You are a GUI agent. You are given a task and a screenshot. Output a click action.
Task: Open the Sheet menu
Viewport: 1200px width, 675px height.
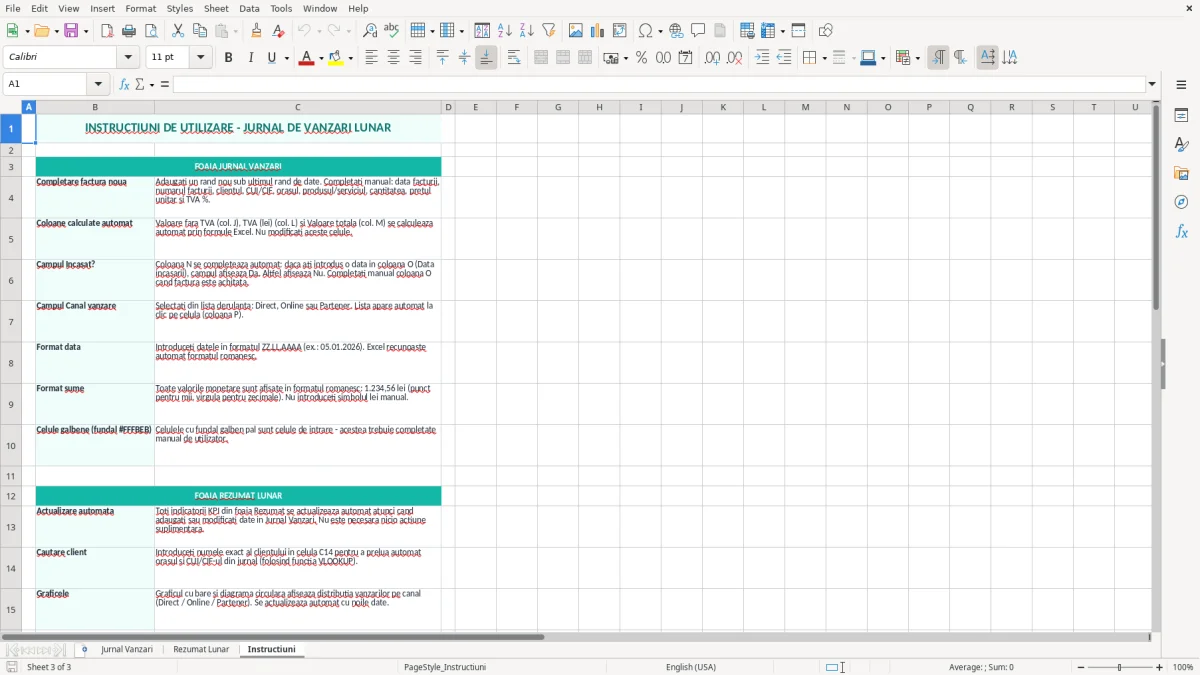pyautogui.click(x=216, y=8)
